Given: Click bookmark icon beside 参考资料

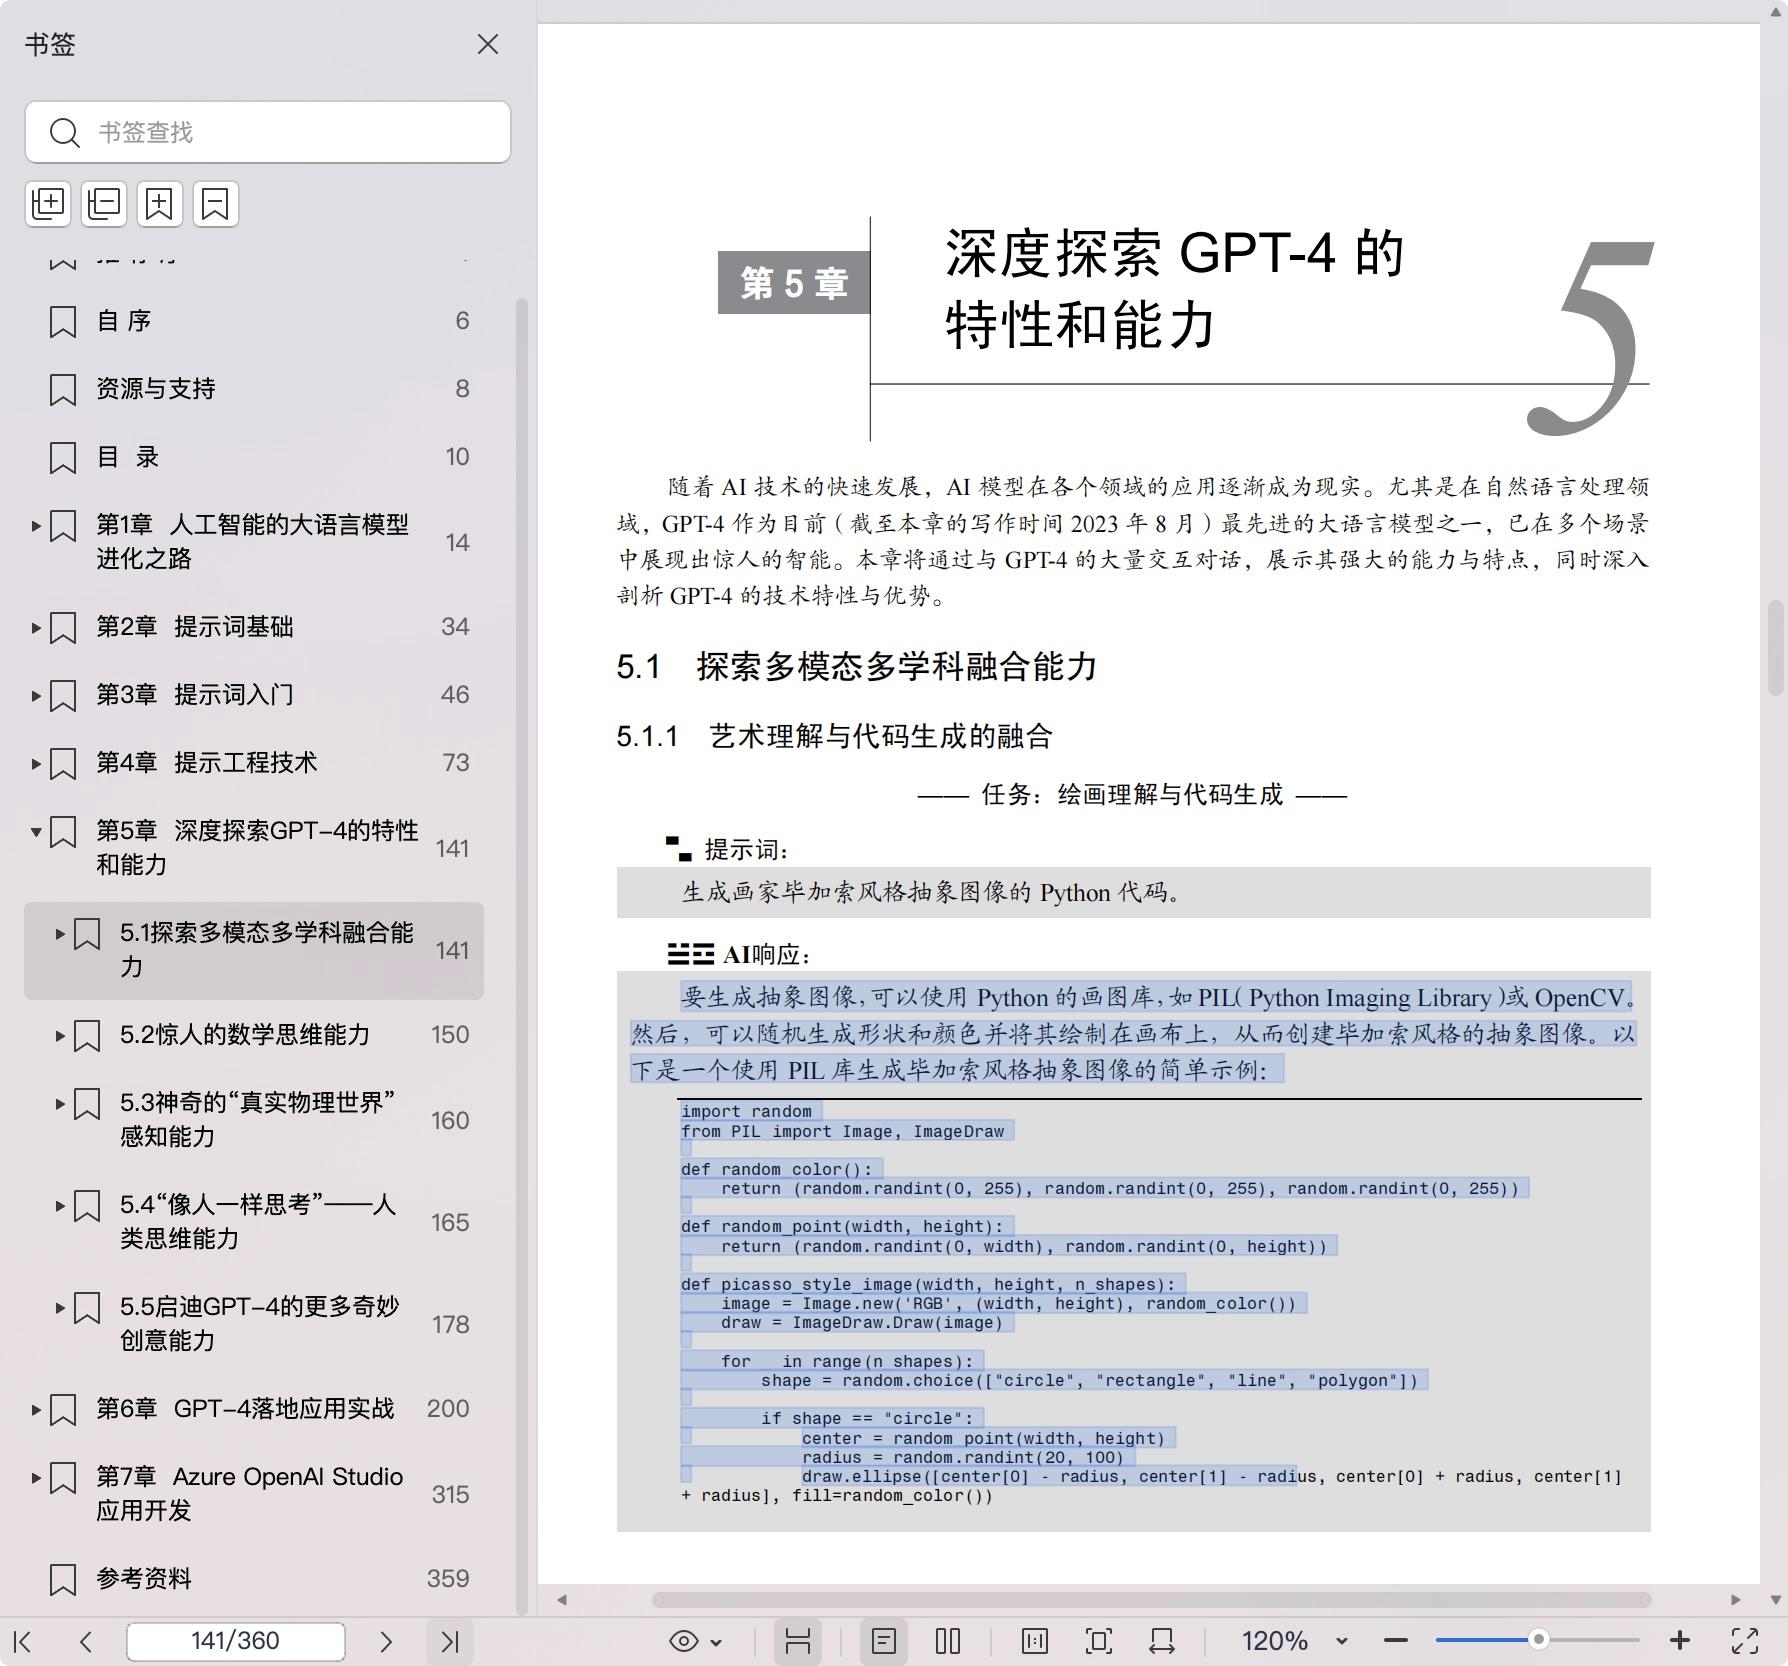Looking at the screenshot, I should tap(63, 1580).
